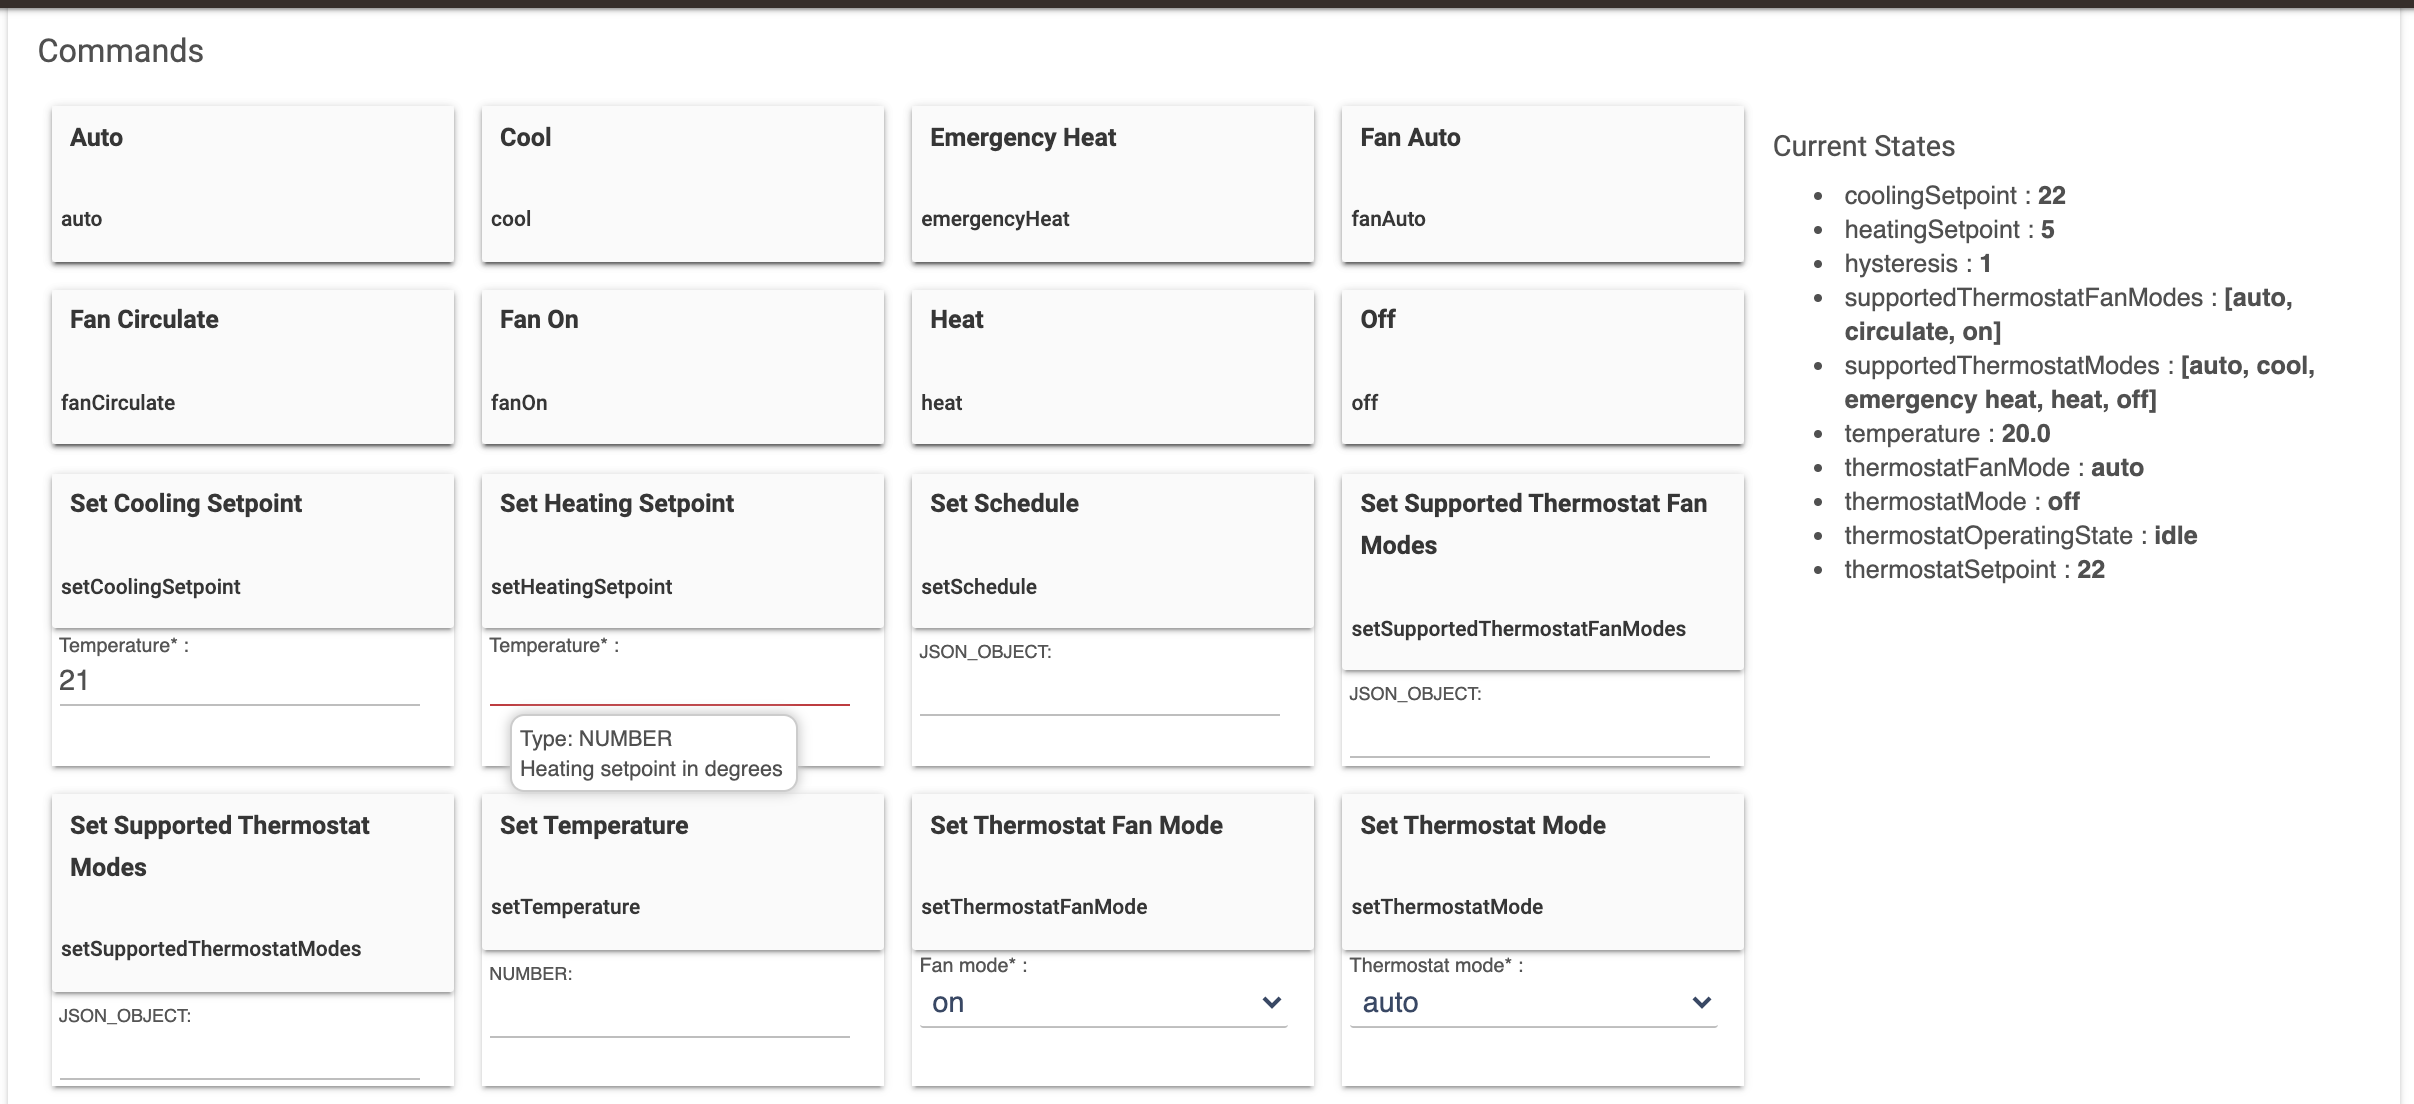Click the heatingSetpoint : 5 state entry
2414x1104 pixels.
(1949, 229)
